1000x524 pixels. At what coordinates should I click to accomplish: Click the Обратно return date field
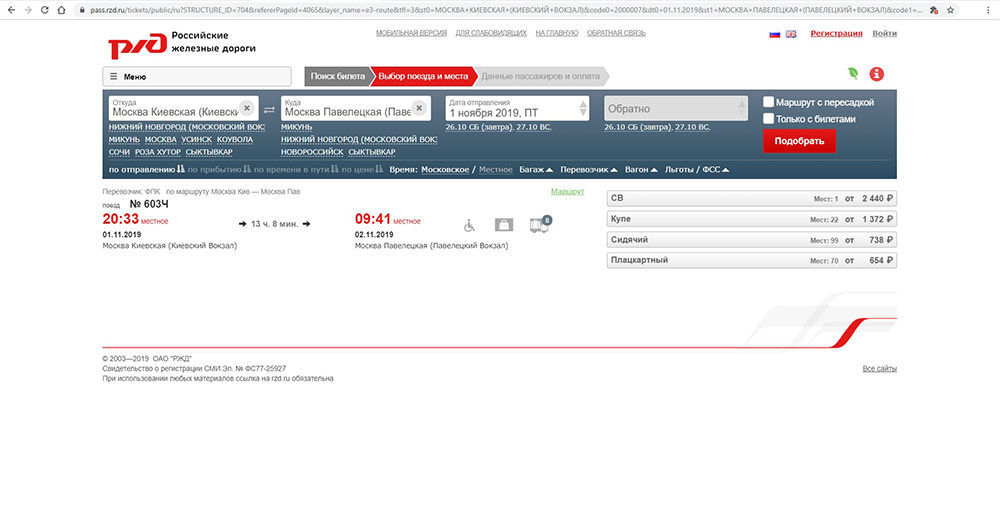[675, 108]
